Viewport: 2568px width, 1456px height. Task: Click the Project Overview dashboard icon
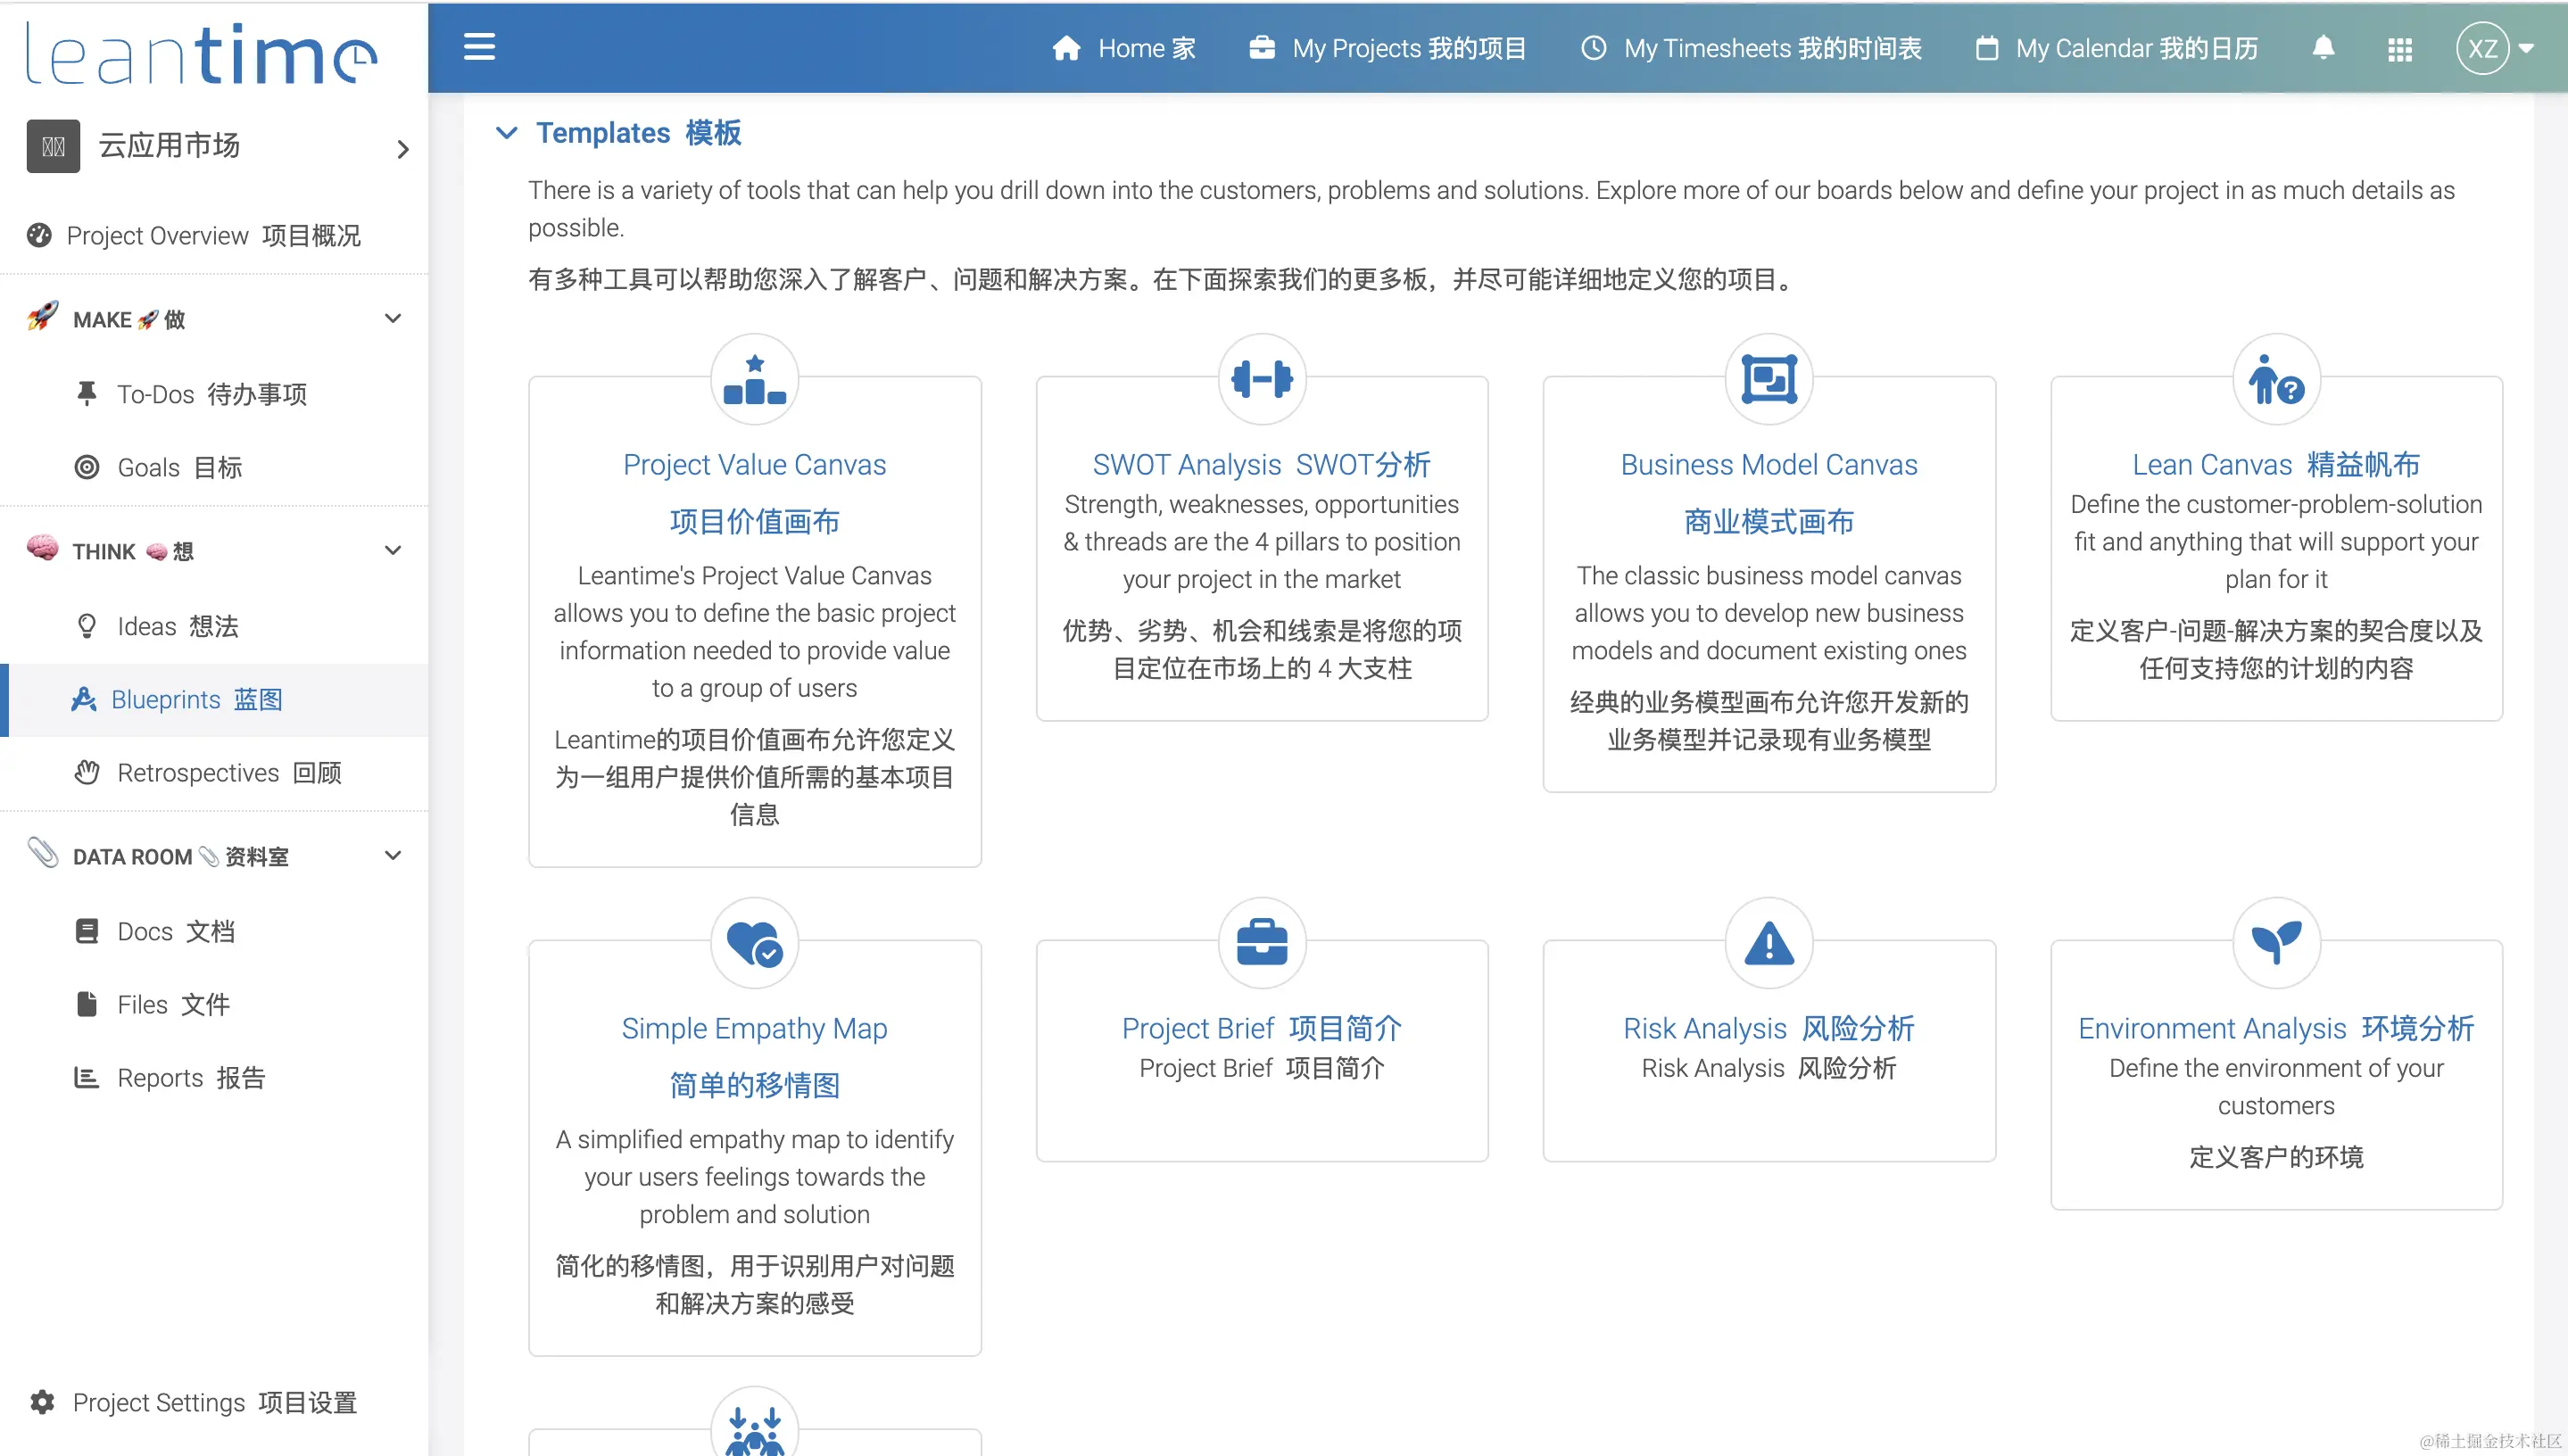click(39, 235)
